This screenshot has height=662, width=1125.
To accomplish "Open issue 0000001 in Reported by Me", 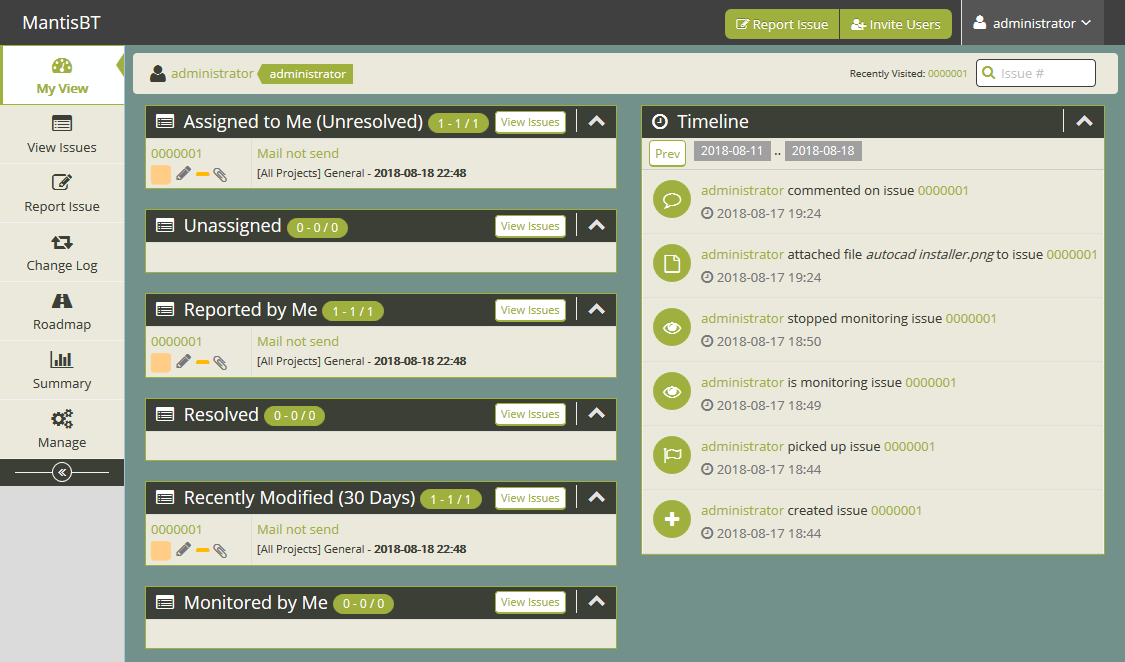I will coord(176,341).
